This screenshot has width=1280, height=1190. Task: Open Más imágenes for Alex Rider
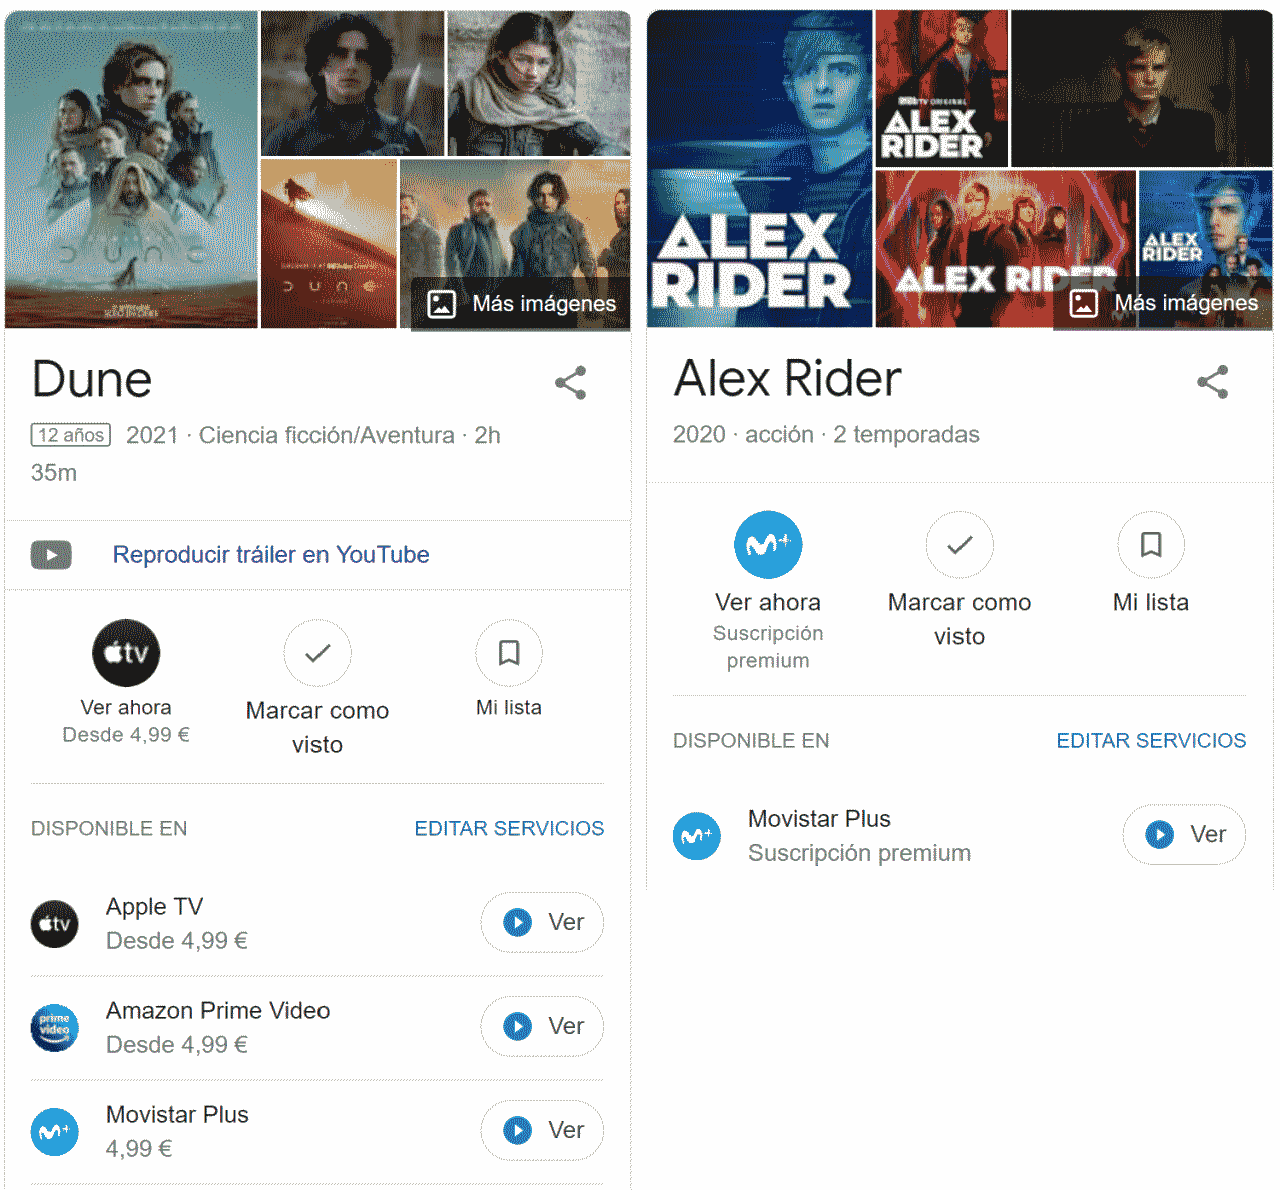pyautogui.click(x=1163, y=303)
